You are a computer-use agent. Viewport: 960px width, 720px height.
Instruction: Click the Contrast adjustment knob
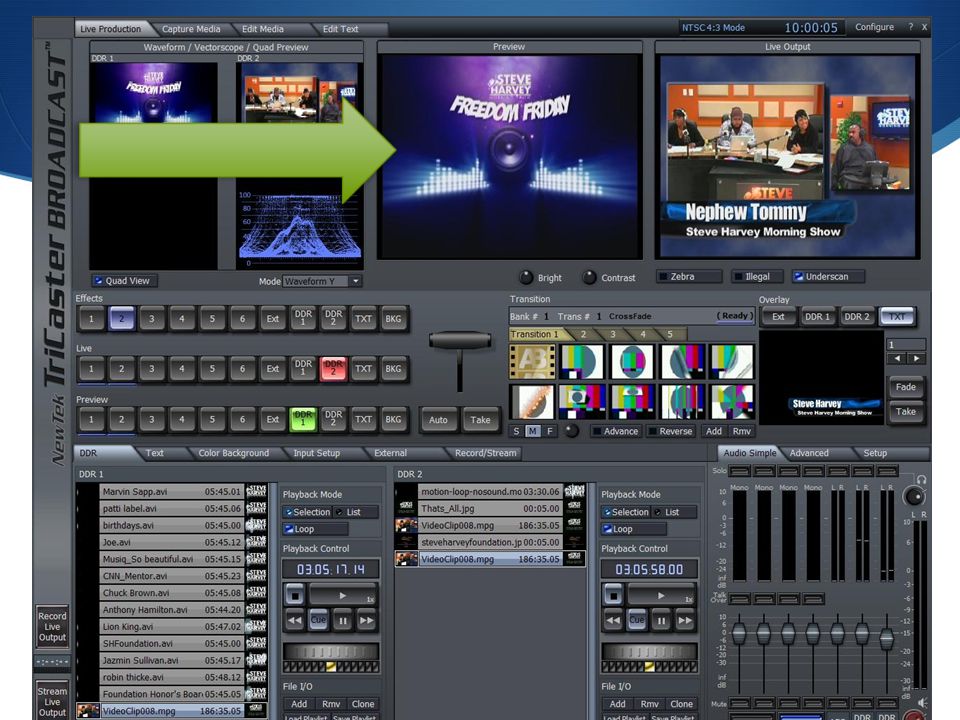pos(589,277)
